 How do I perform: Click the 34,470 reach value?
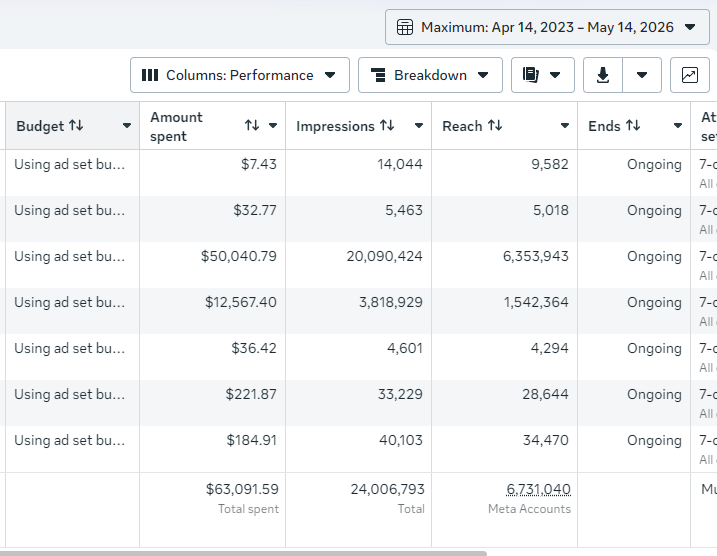point(546,440)
